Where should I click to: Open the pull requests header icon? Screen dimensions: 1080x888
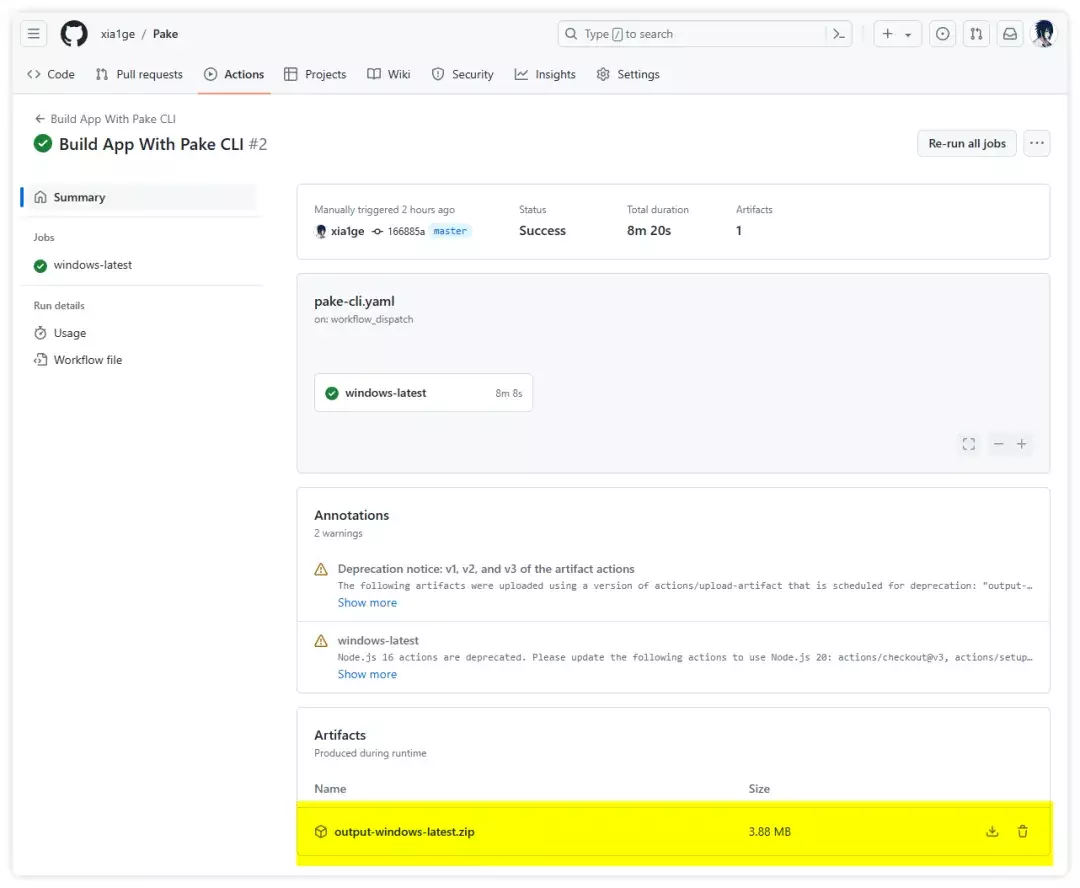[976, 34]
